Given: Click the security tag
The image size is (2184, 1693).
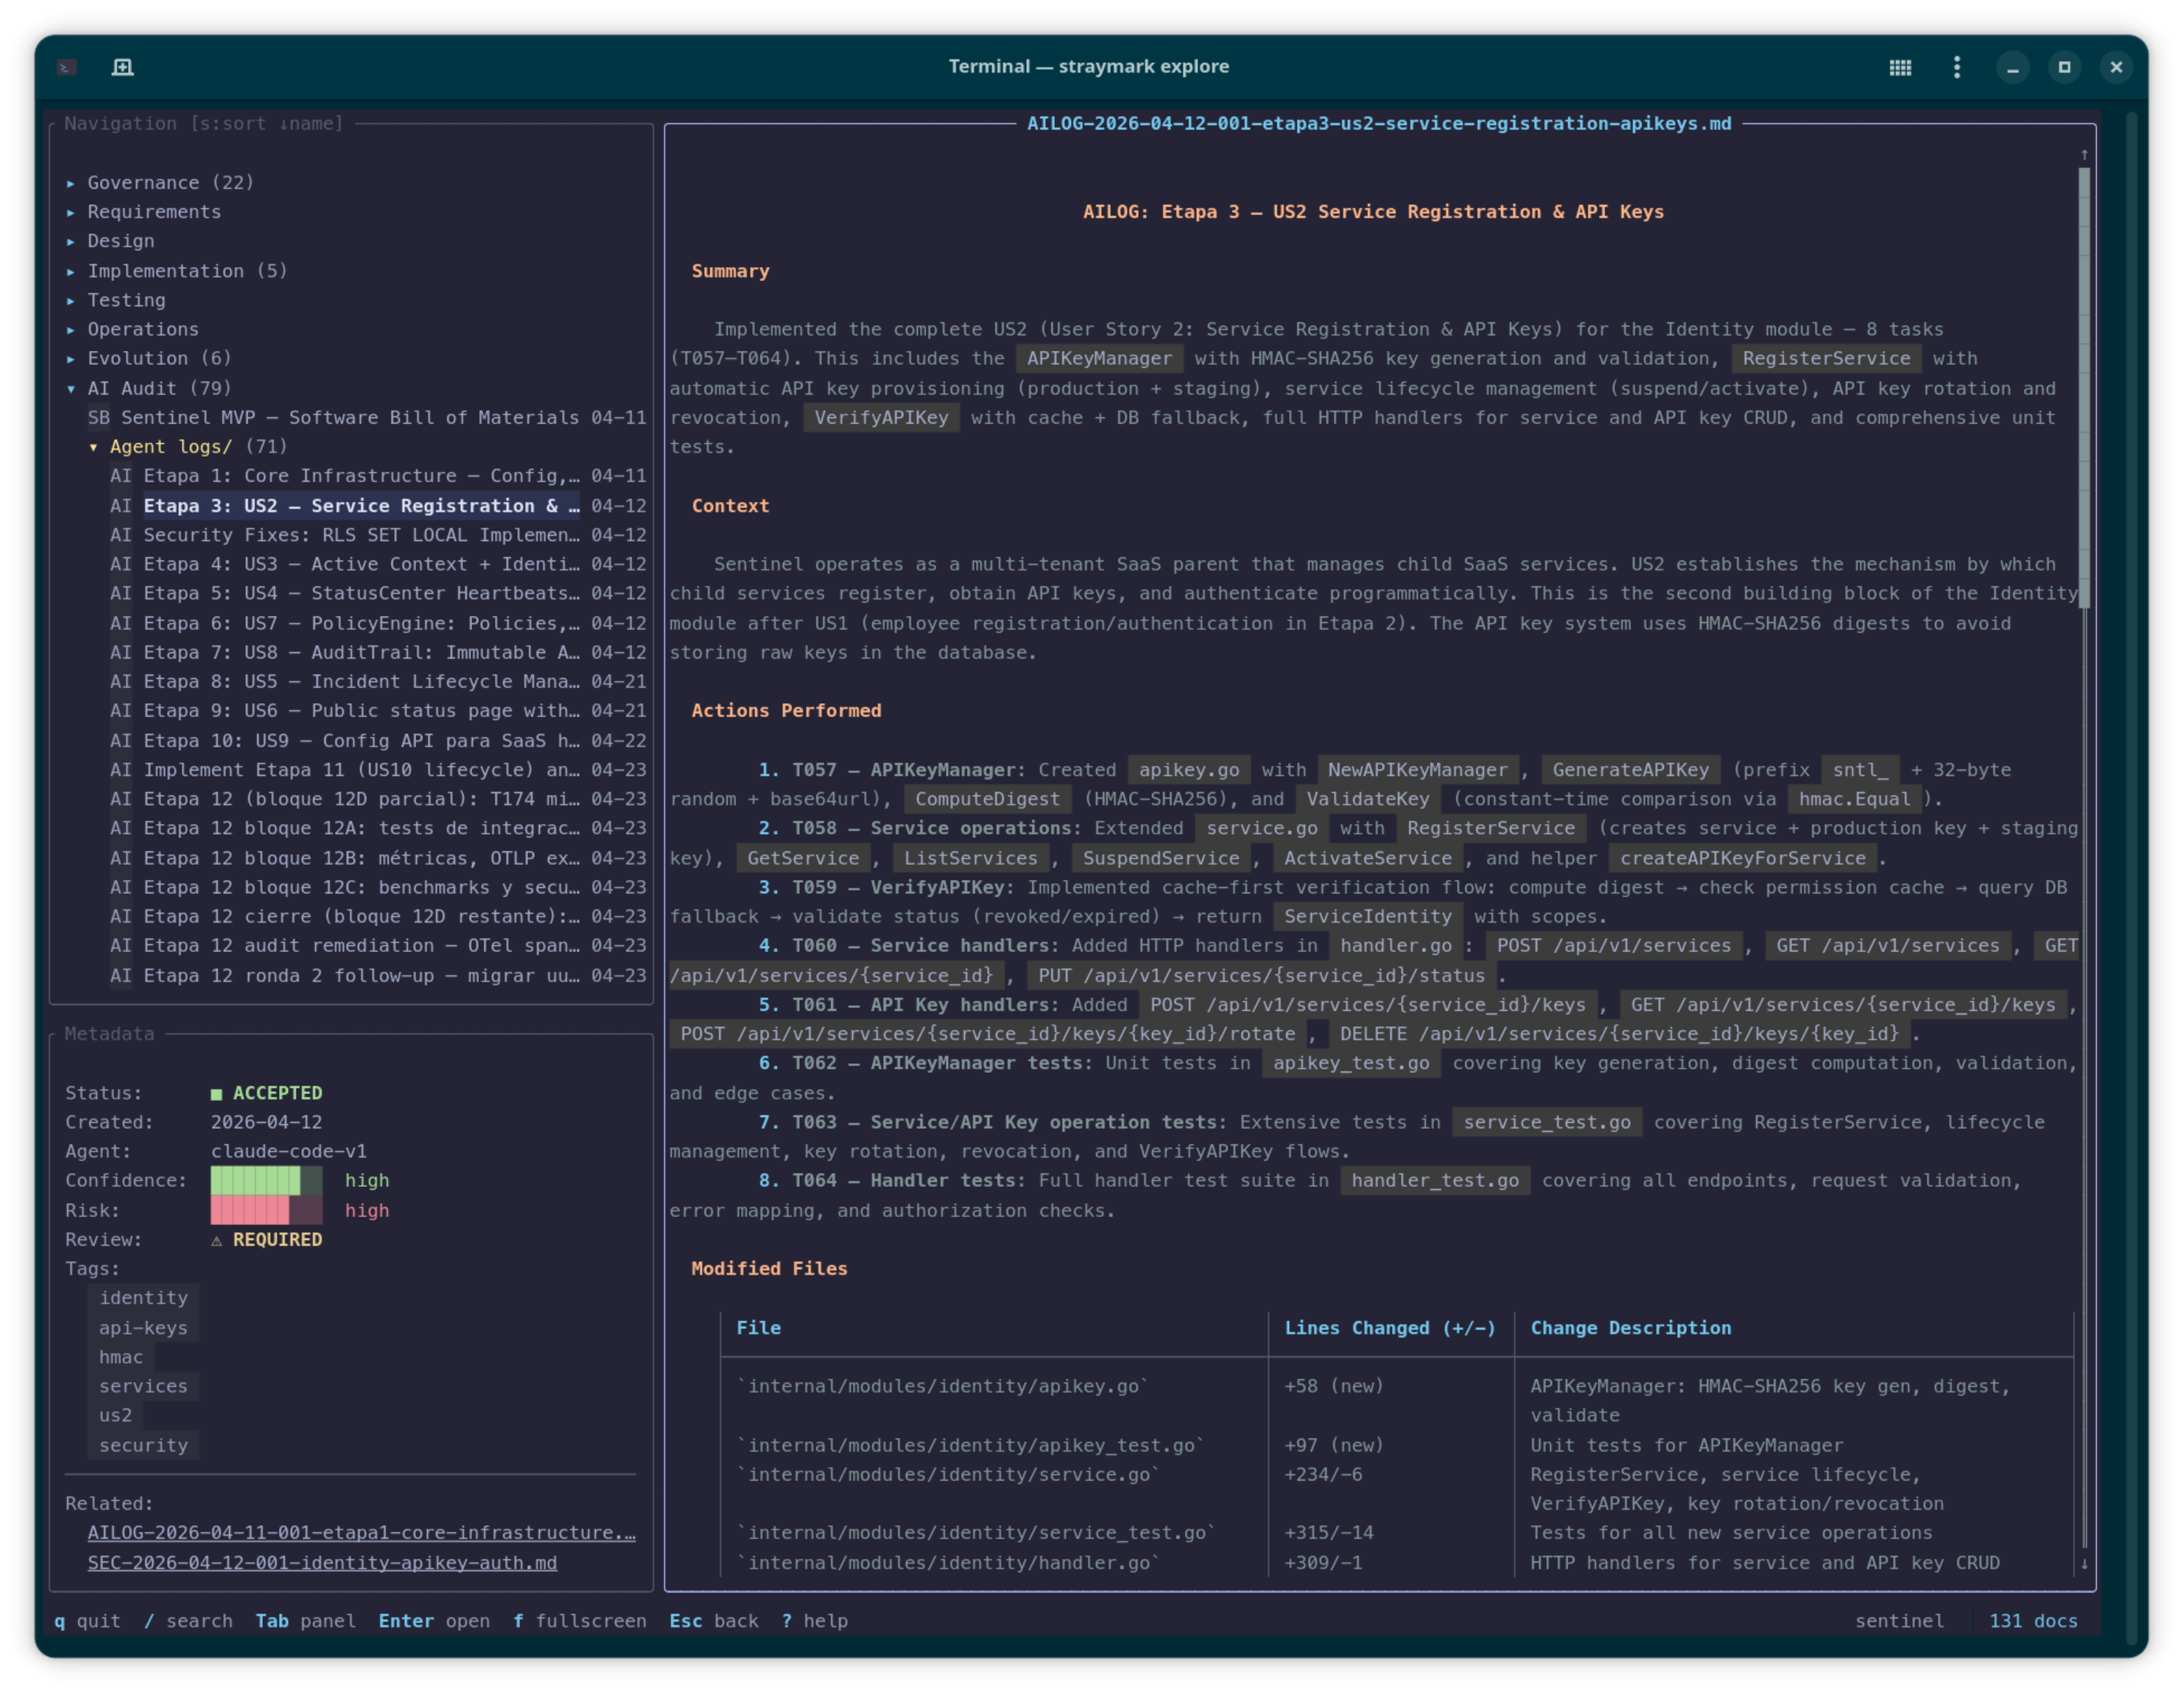Looking at the screenshot, I should tap(143, 1444).
